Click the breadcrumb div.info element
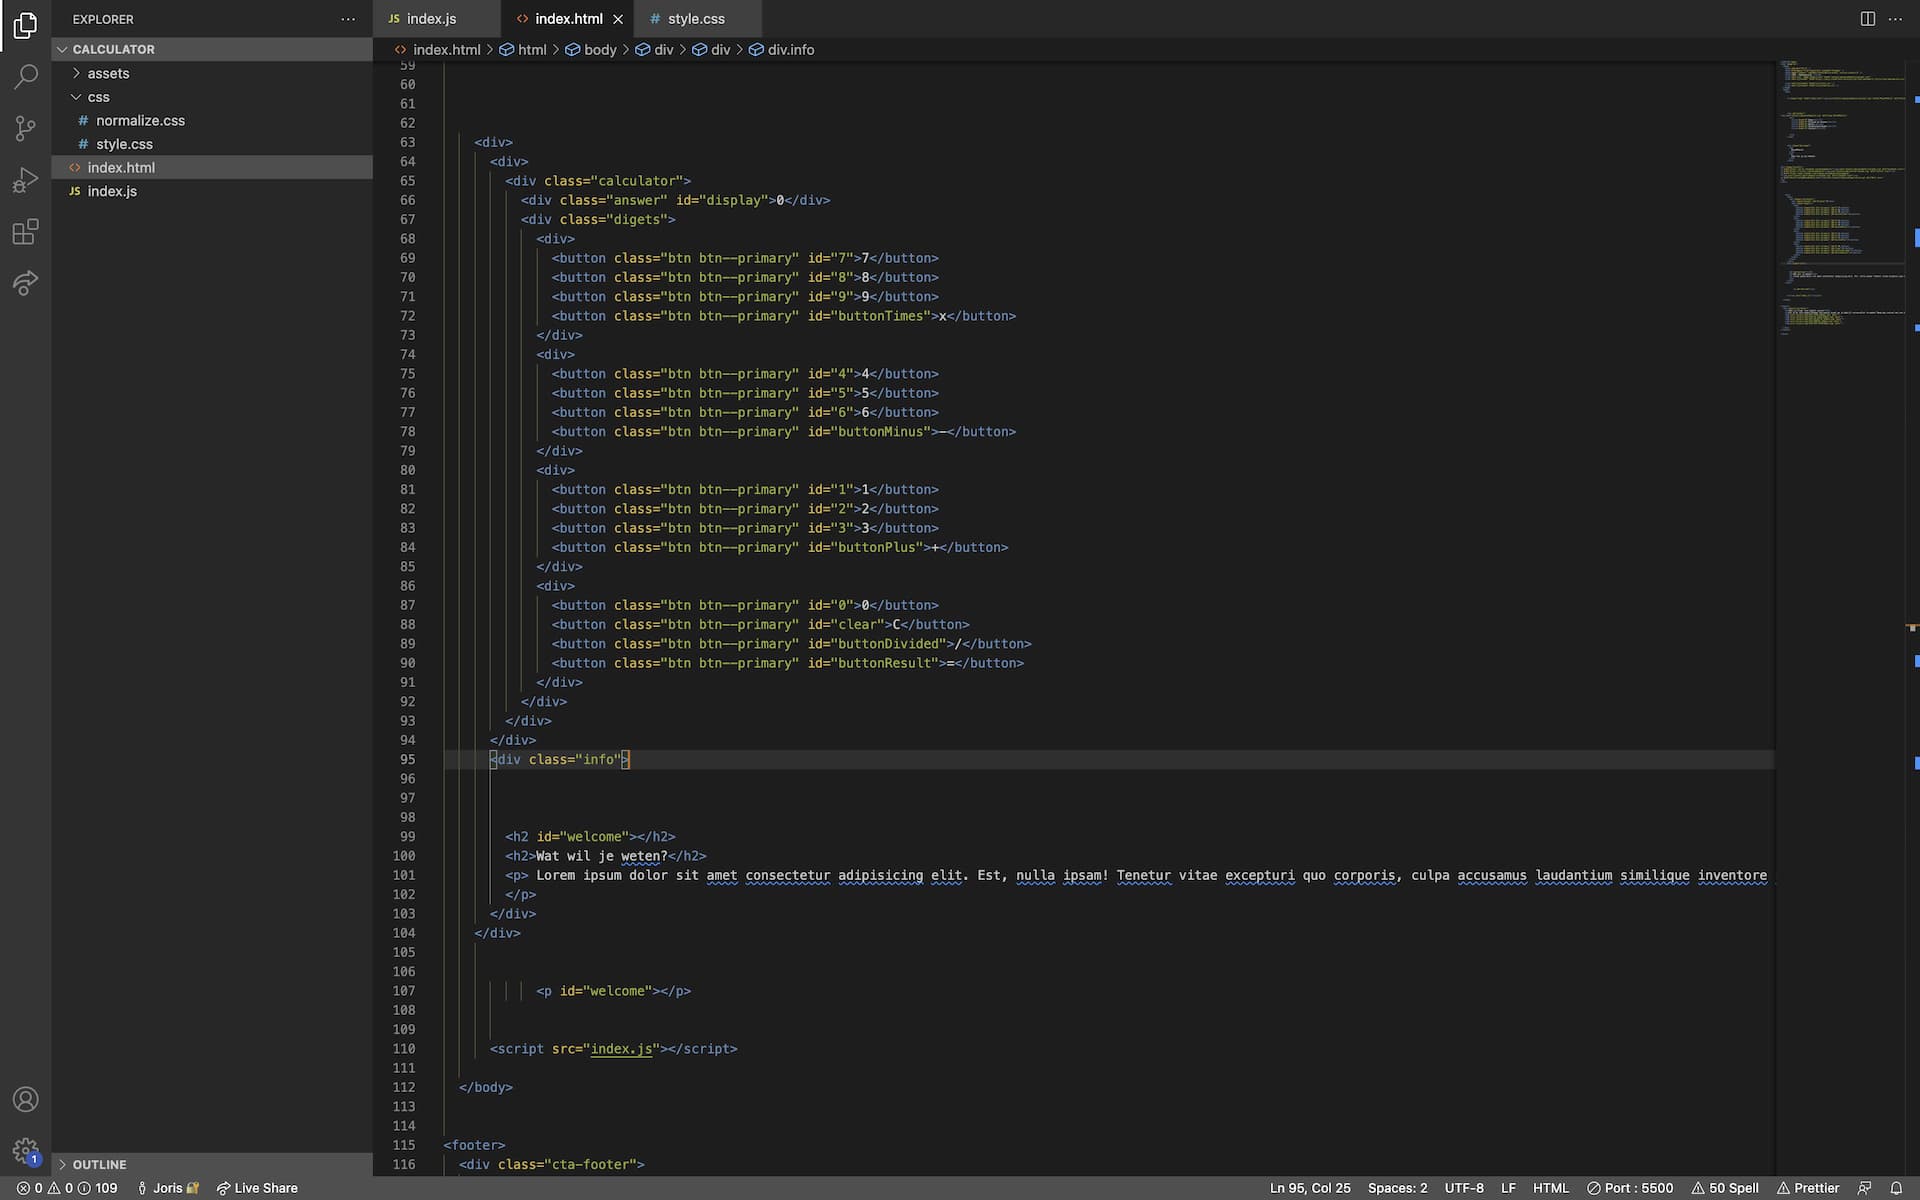This screenshot has width=1920, height=1200. click(789, 50)
